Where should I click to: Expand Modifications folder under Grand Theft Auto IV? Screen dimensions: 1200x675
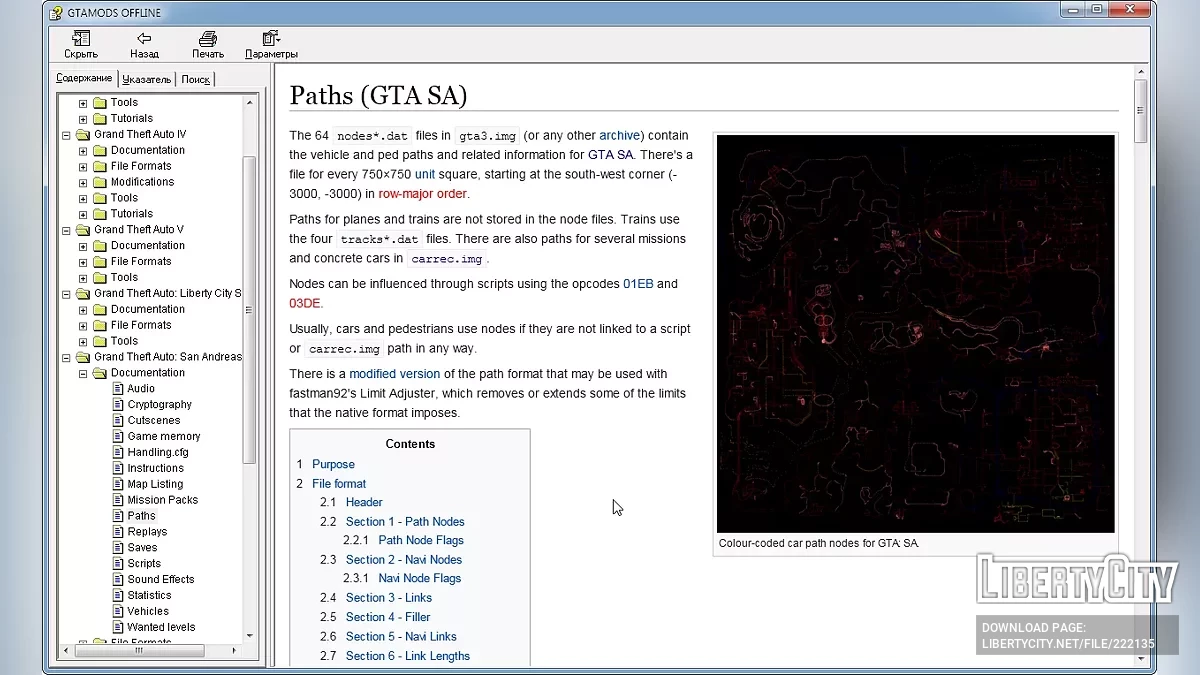(83, 182)
